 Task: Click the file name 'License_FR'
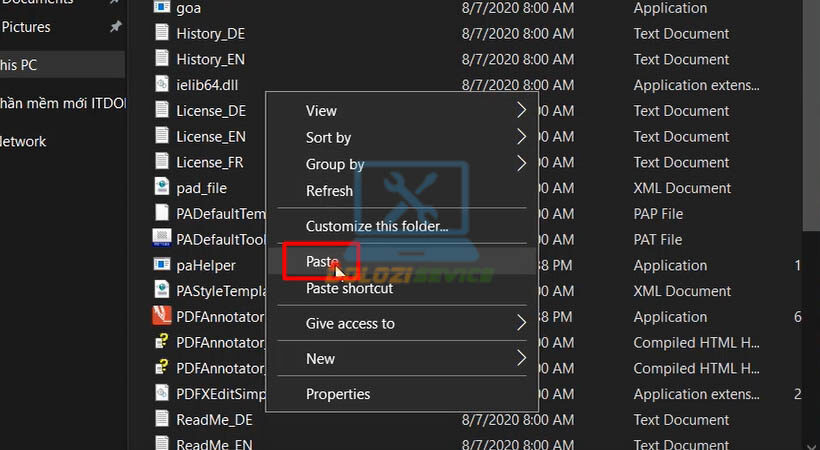click(x=210, y=162)
